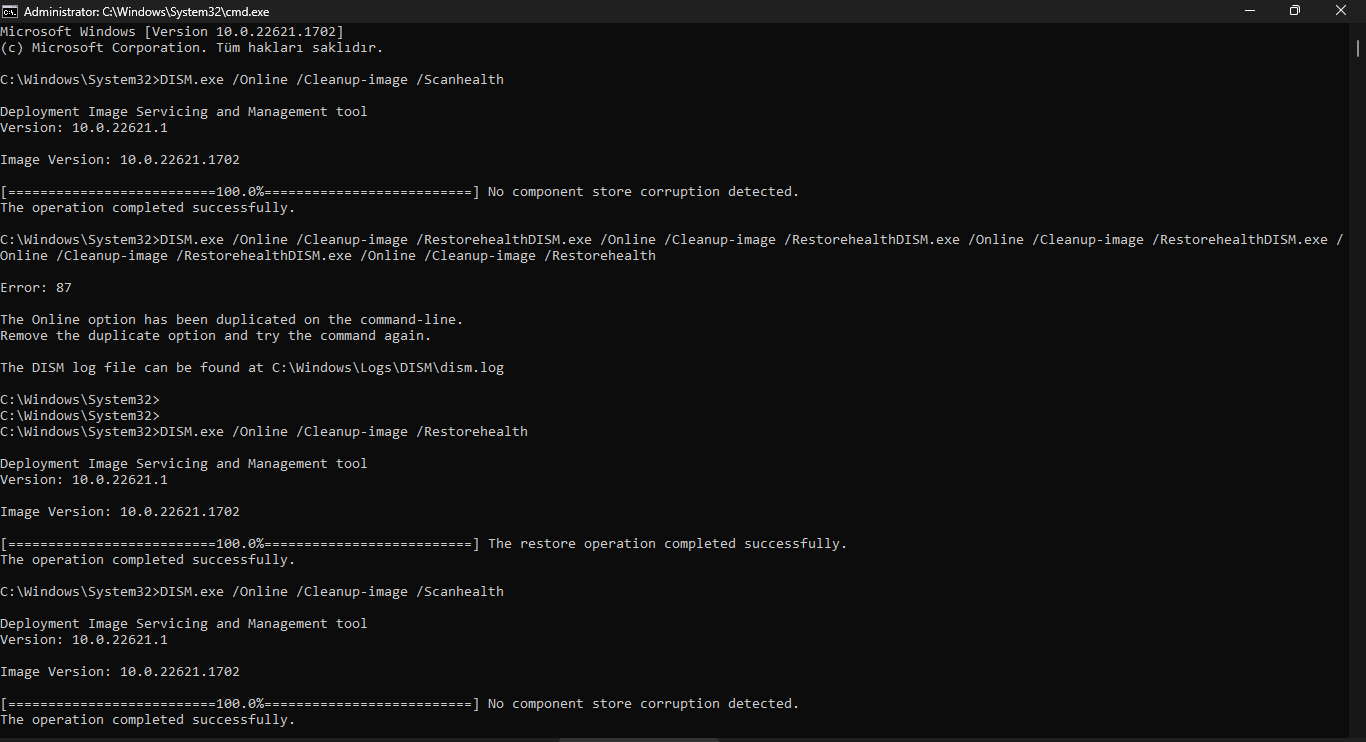This screenshot has height=742, width=1366.
Task: Close the cmd.exe window
Action: pyautogui.click(x=1341, y=11)
